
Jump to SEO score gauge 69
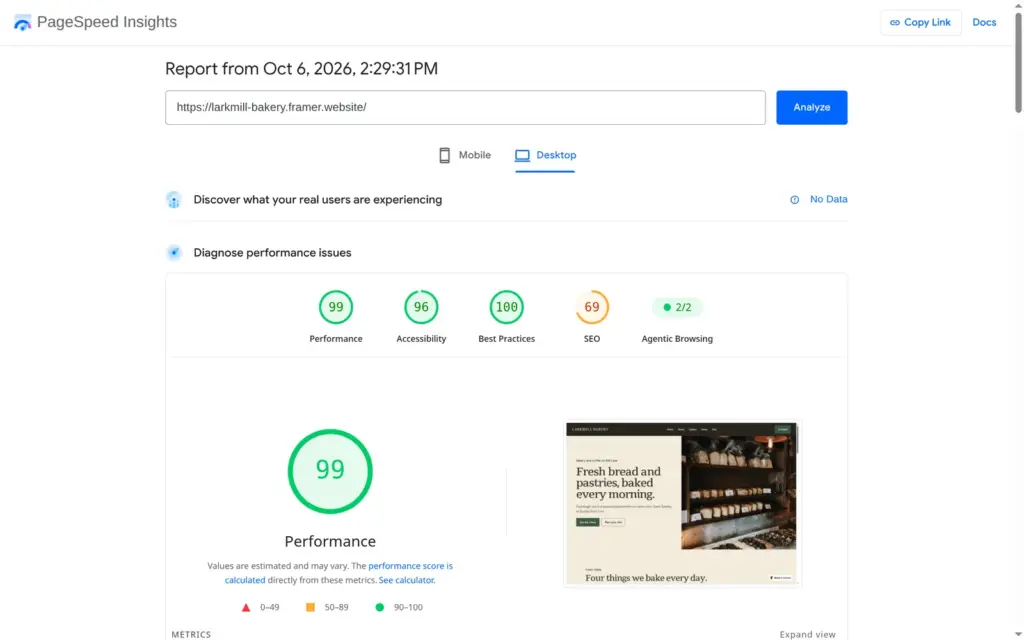pyautogui.click(x=592, y=307)
